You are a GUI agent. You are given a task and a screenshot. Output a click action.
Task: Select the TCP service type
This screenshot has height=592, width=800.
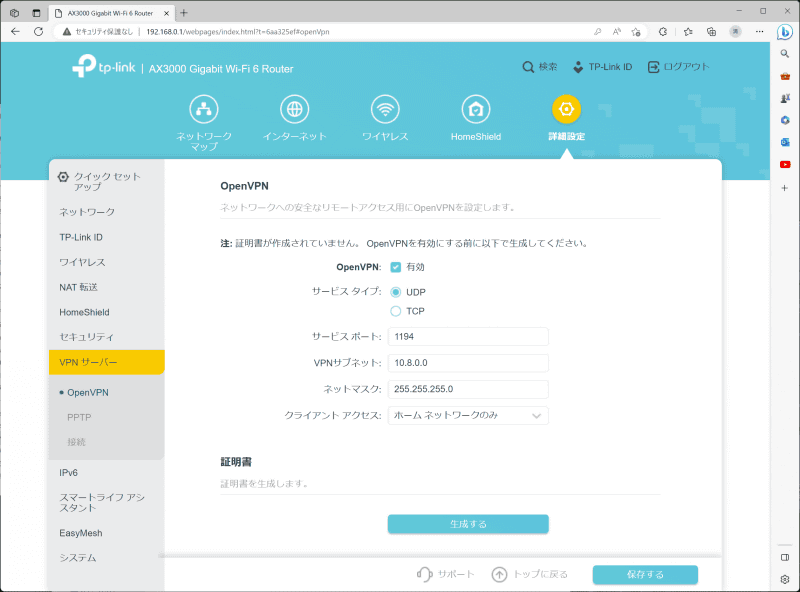(394, 311)
